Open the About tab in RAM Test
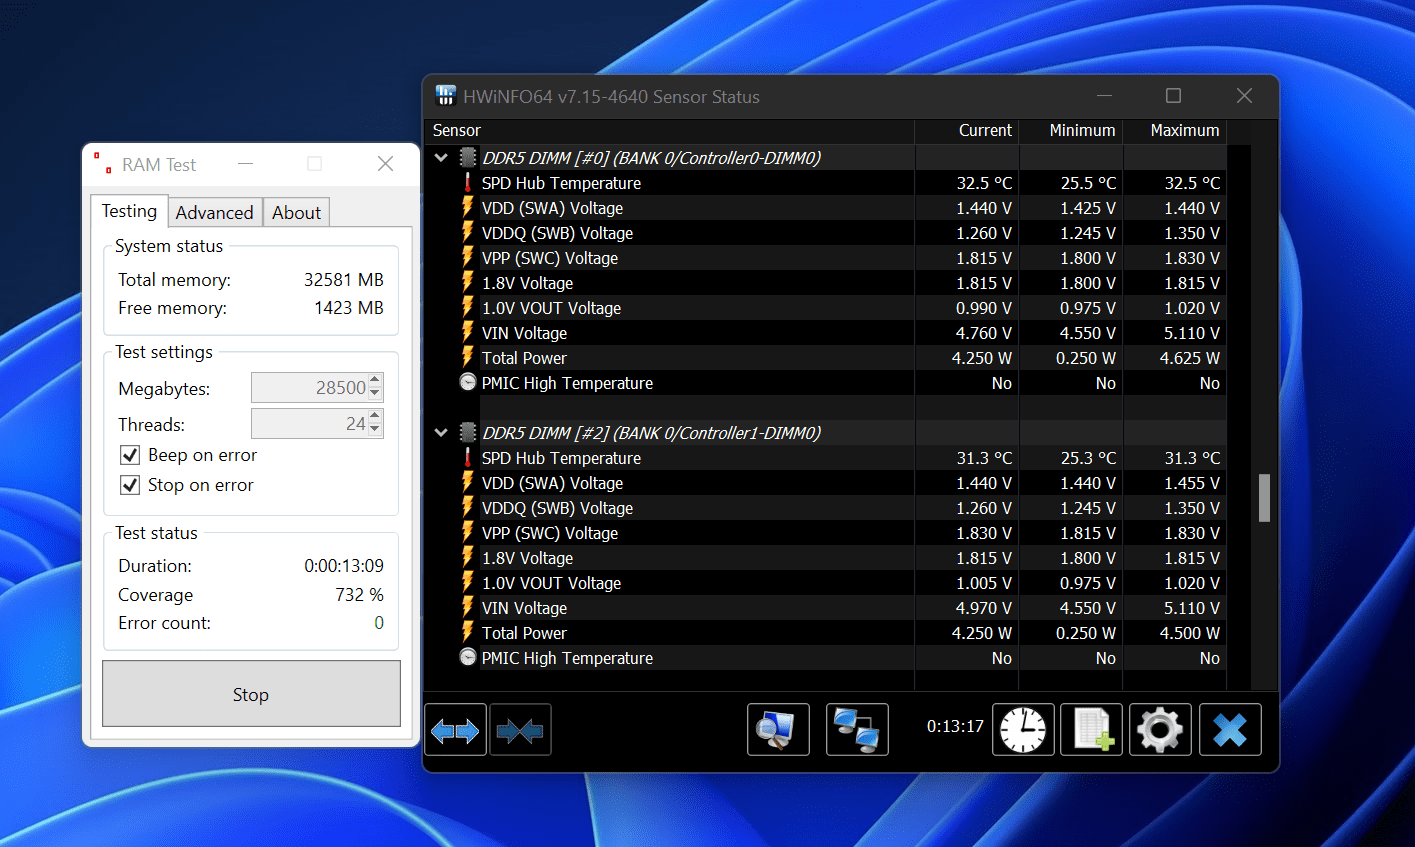The width and height of the screenshot is (1415, 847). tap(296, 212)
